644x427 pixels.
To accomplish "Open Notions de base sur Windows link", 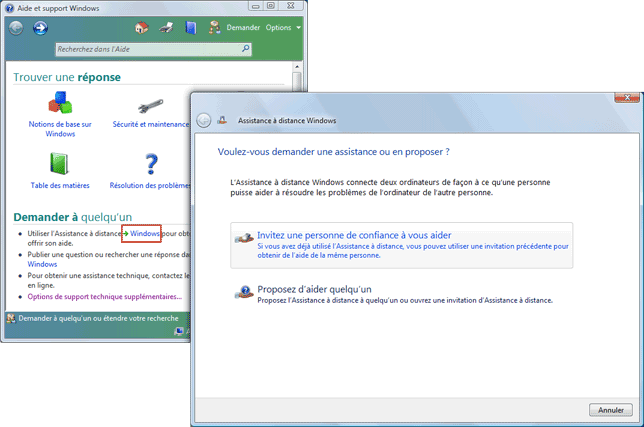I will pyautogui.click(x=60, y=129).
